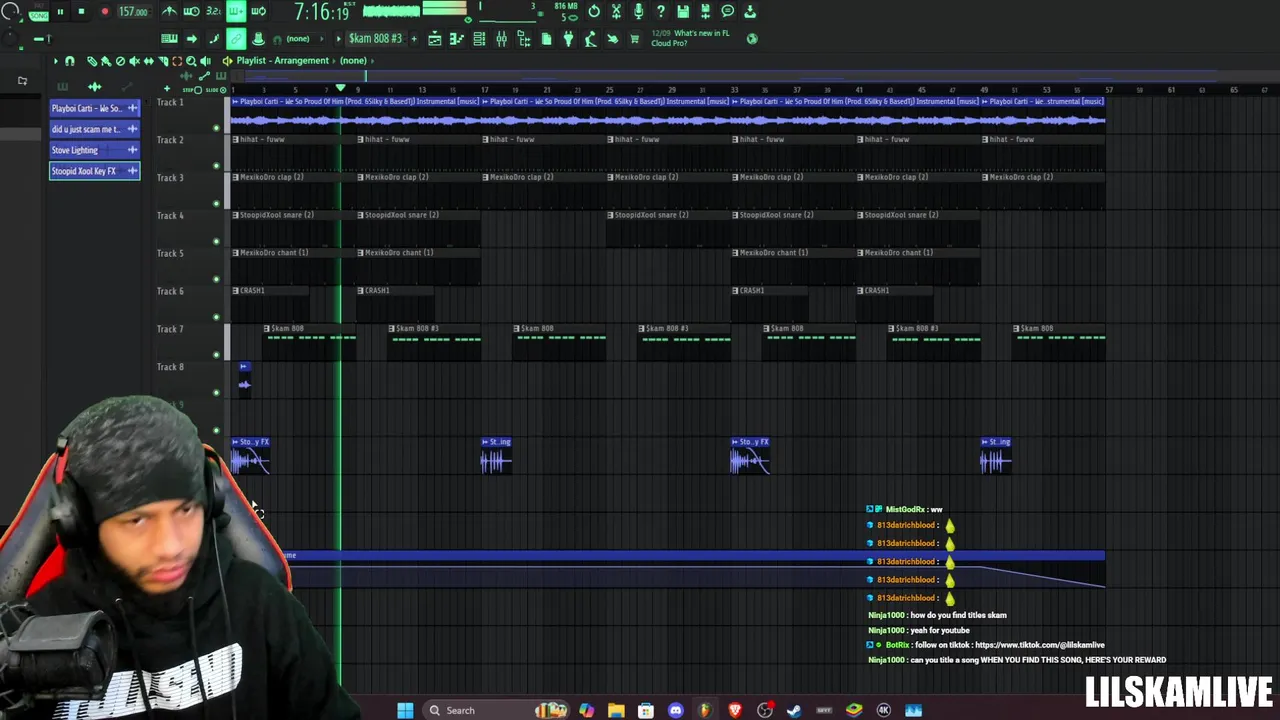Open the playlist view icon
The height and width of the screenshot is (720, 1280).
click(x=435, y=38)
